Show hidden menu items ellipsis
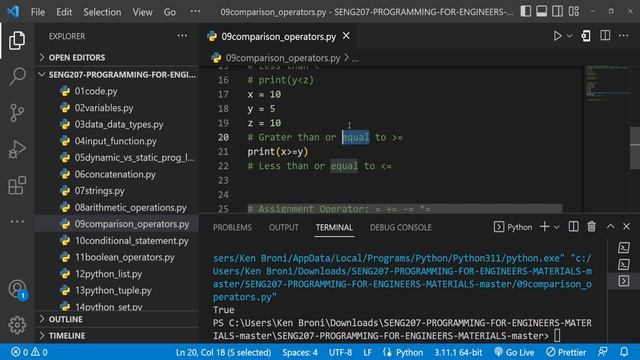The width and height of the screenshot is (640, 360). 196,11
